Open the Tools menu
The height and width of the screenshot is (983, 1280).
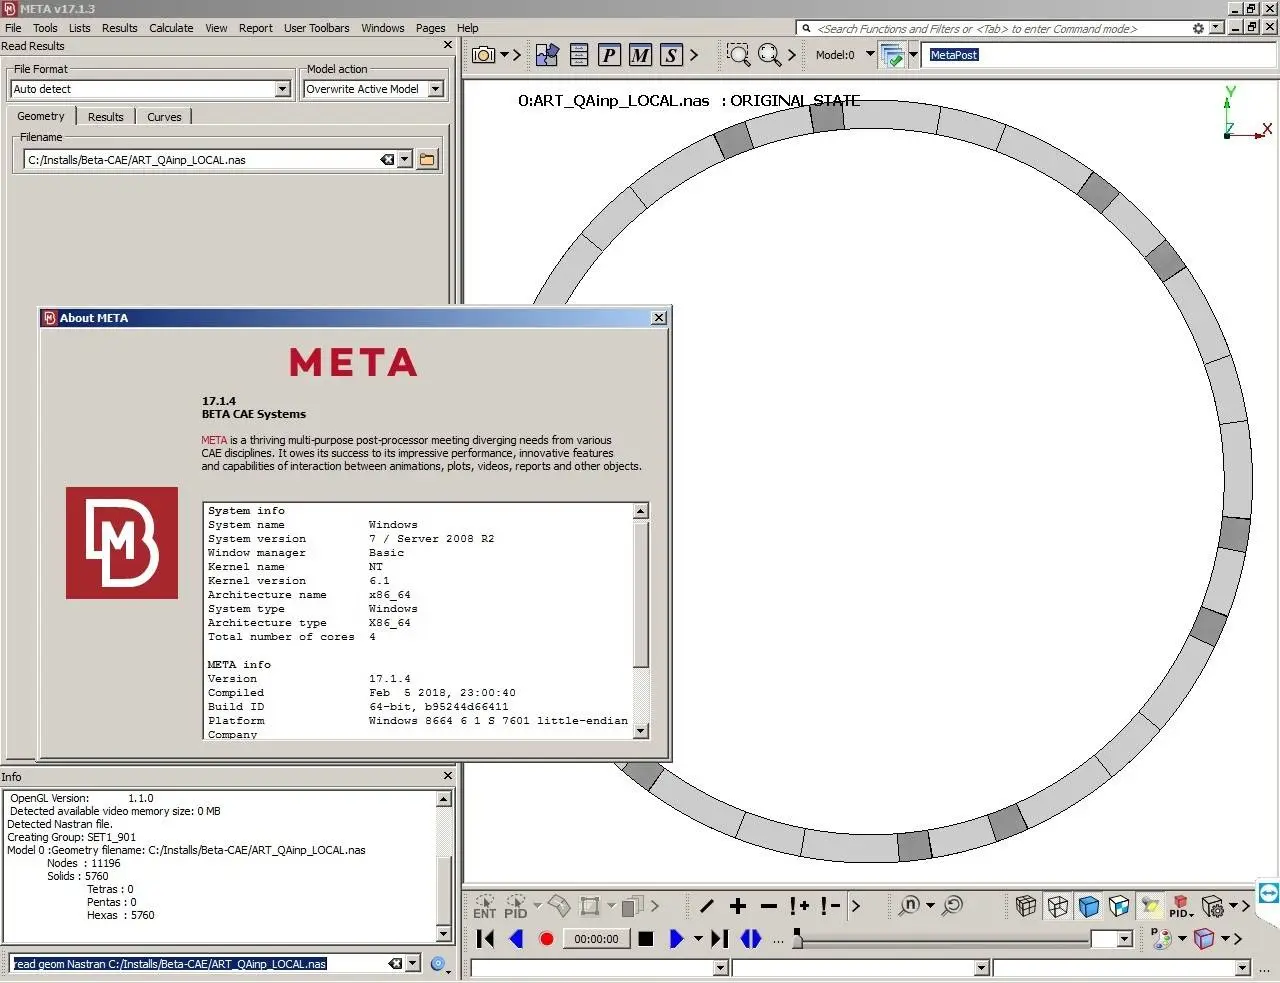point(45,28)
